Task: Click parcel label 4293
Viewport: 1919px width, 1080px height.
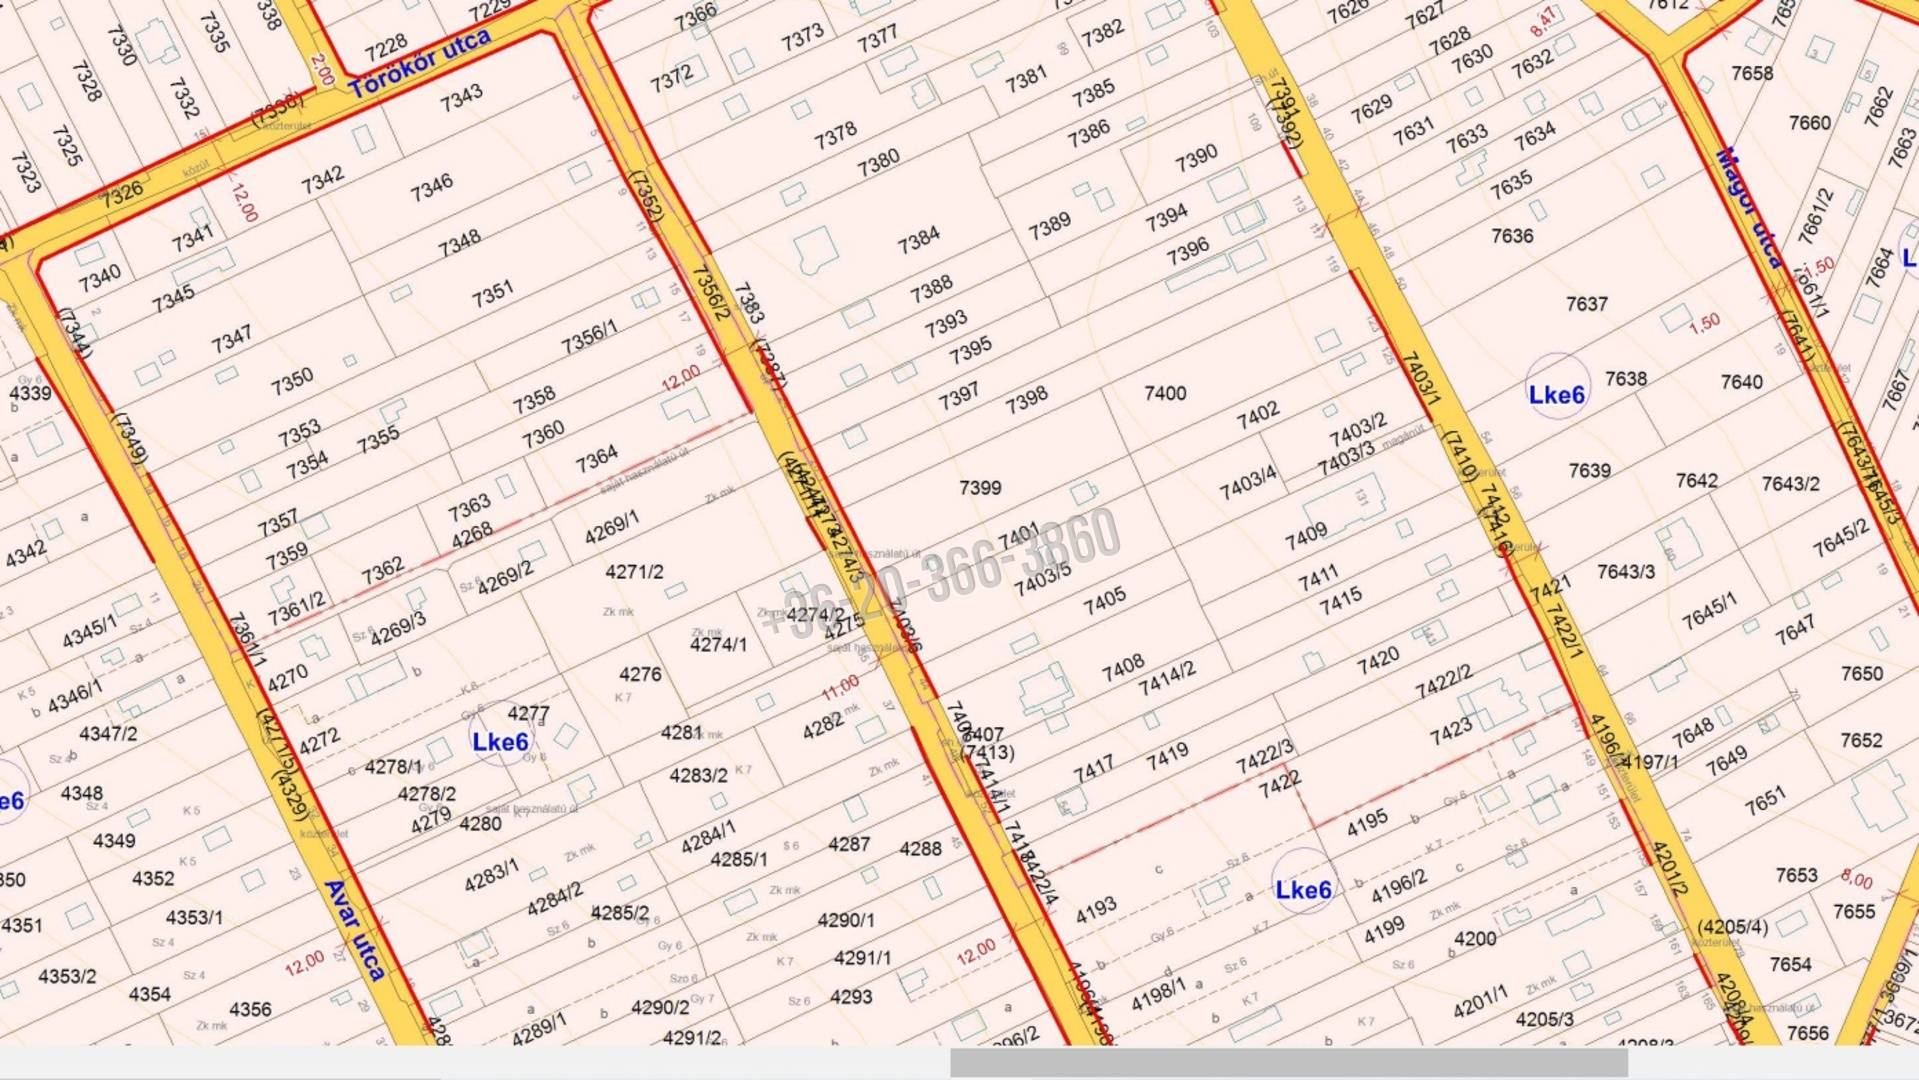Action: [851, 997]
